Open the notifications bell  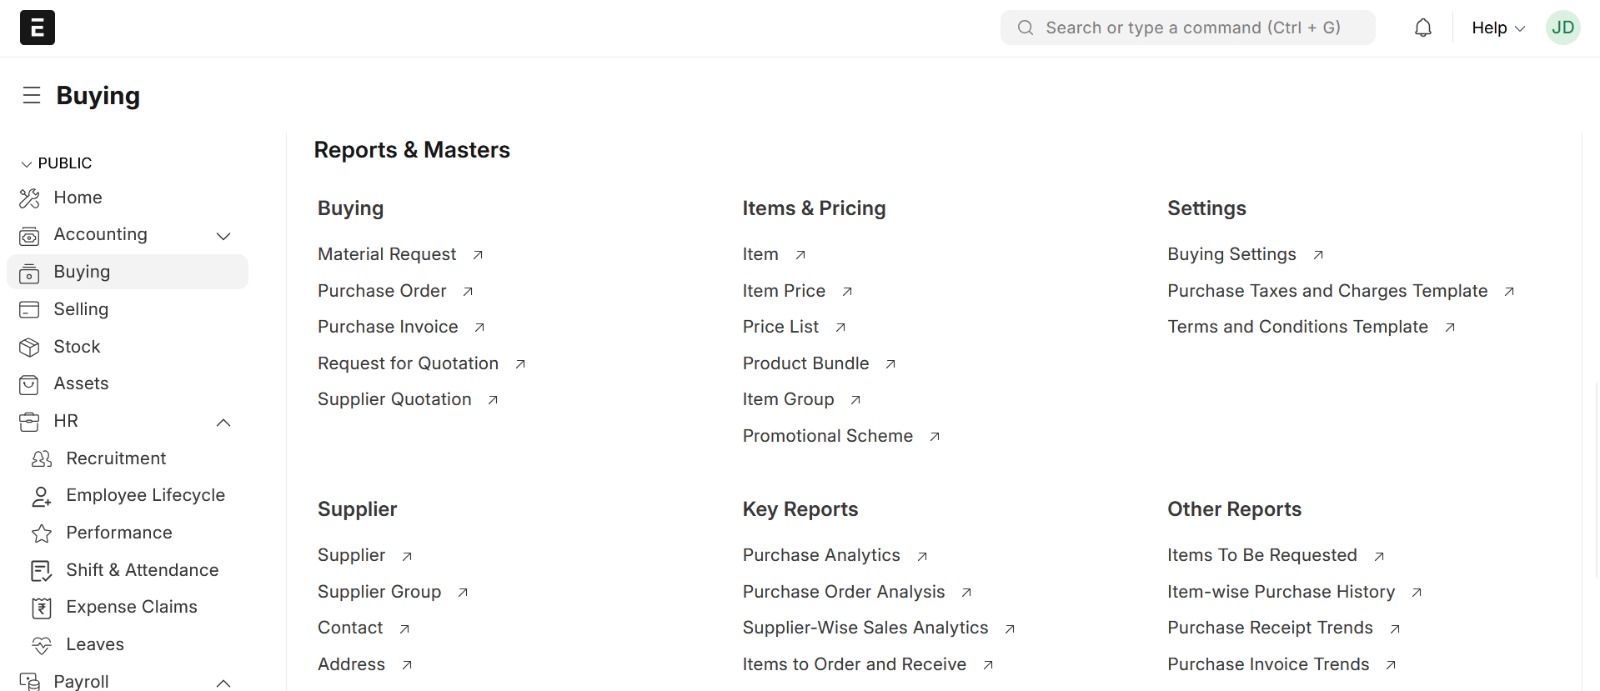pos(1423,28)
